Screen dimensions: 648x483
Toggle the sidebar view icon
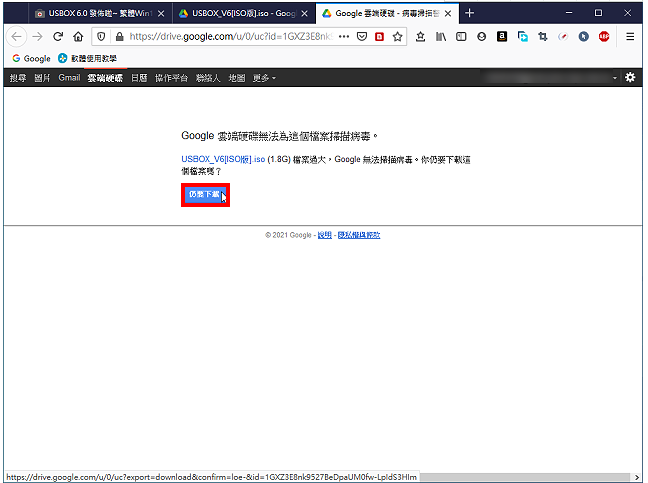click(461, 37)
